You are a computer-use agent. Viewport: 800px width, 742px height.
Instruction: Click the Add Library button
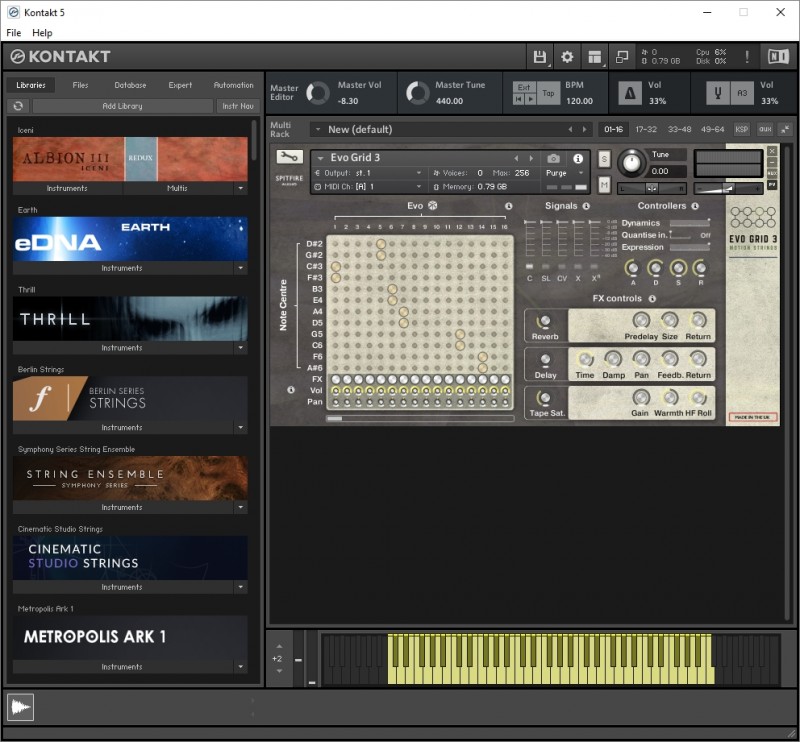(122, 106)
